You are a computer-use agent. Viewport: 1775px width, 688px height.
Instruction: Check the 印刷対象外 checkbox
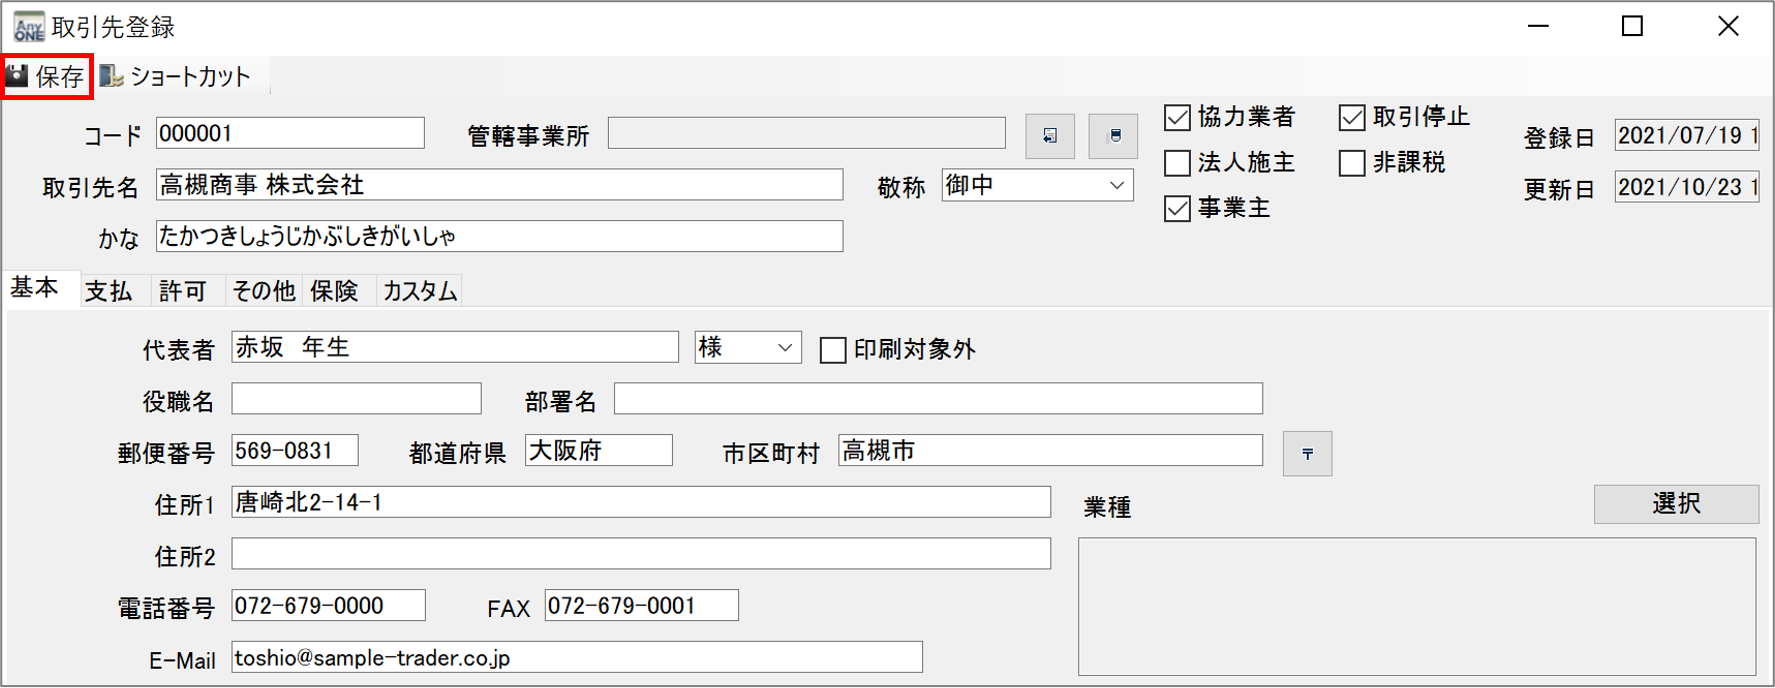[832, 350]
